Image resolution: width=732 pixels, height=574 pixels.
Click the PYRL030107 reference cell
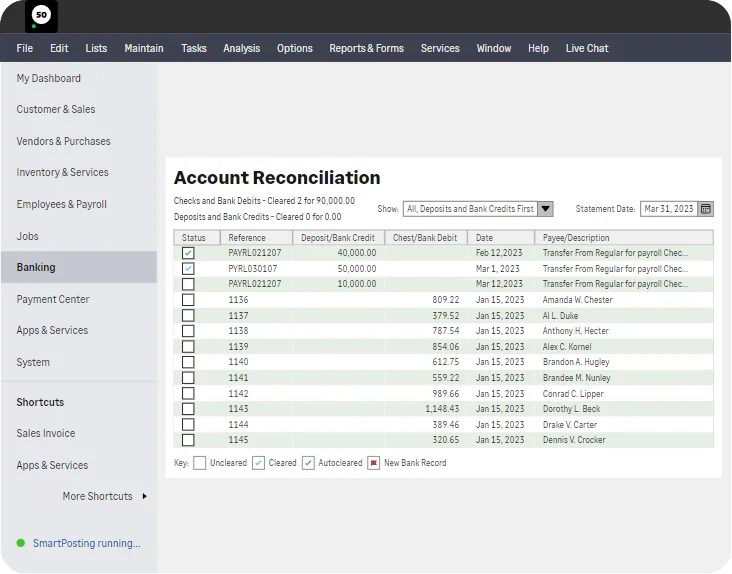coord(253,269)
